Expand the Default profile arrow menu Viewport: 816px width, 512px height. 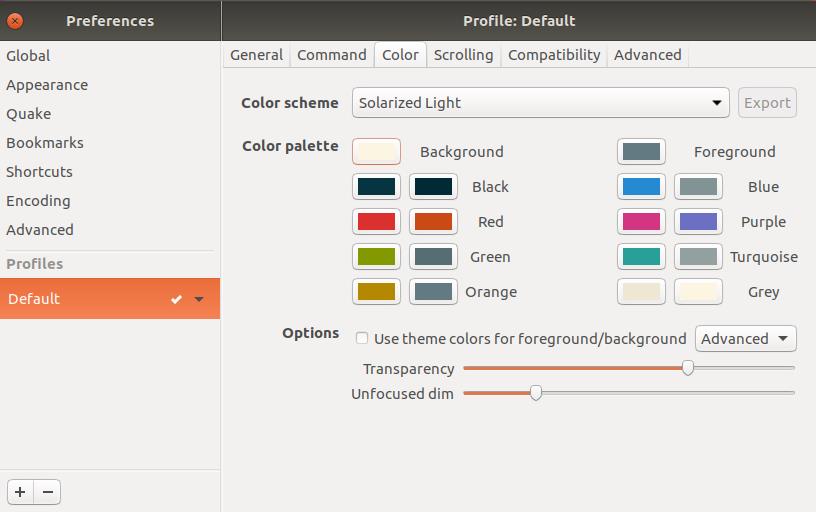tap(199, 299)
